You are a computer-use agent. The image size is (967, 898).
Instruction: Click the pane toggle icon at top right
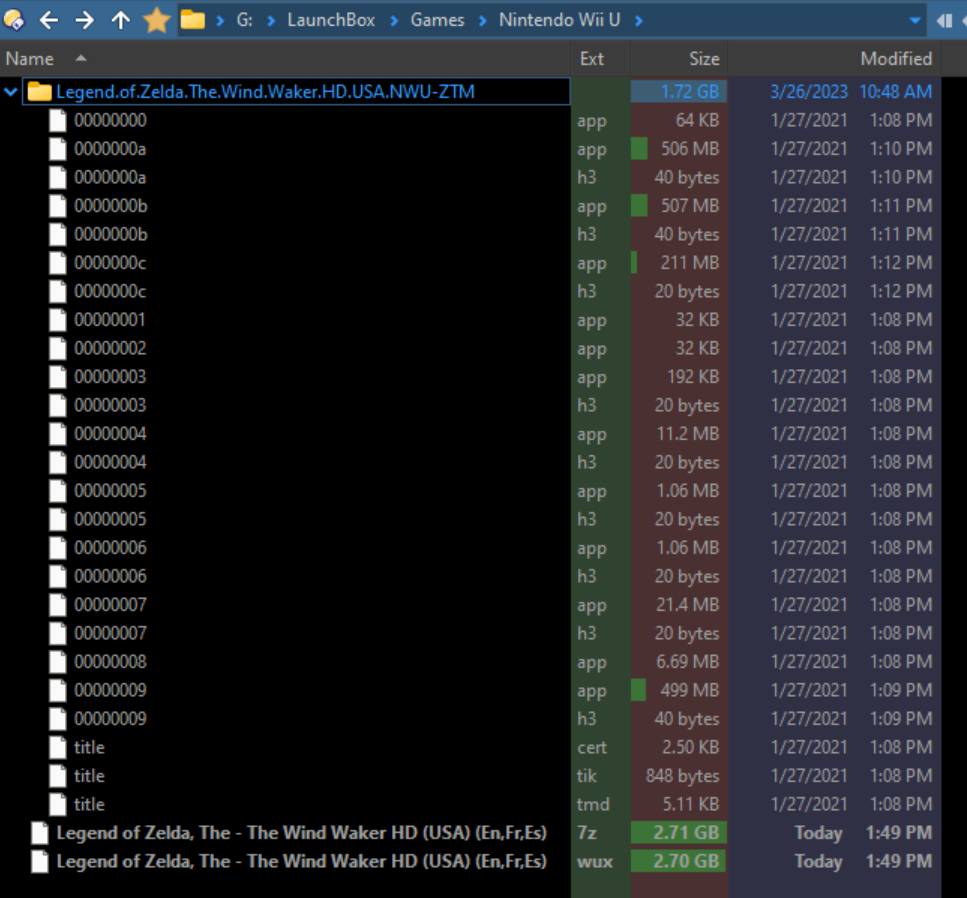coord(944,20)
